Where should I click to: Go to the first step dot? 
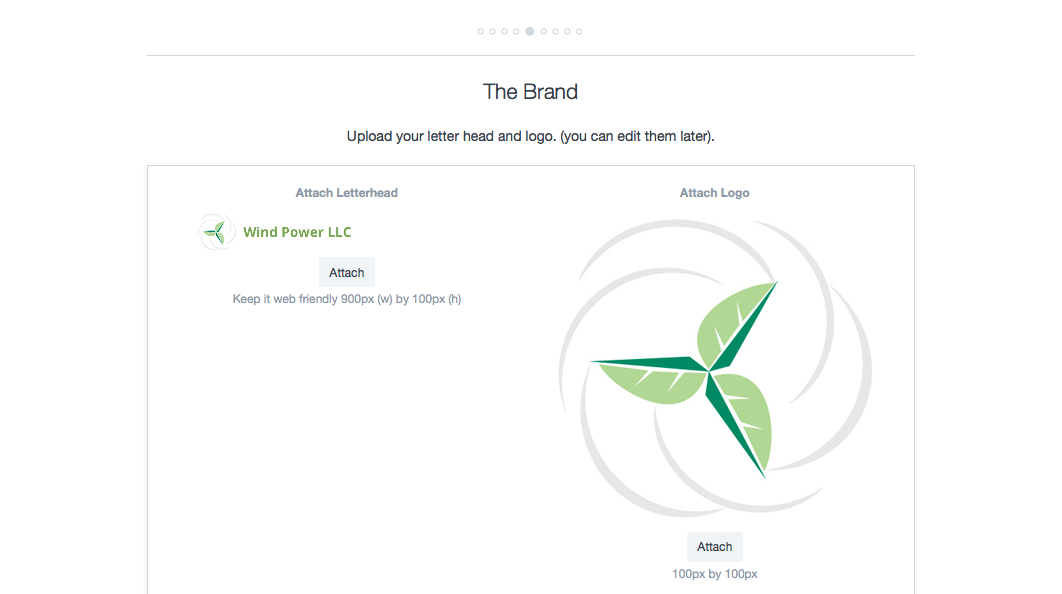[x=481, y=32]
